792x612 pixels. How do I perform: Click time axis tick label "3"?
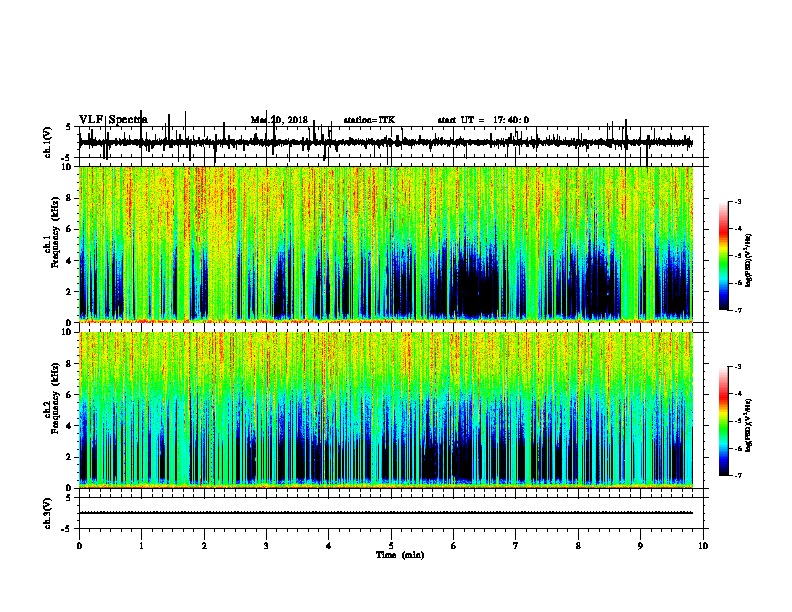click(x=266, y=546)
